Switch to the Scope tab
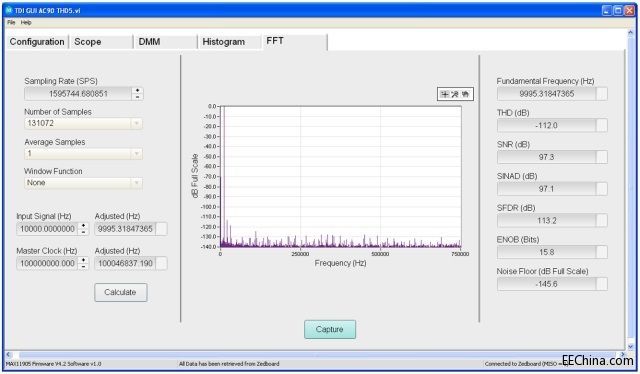640x374 pixels. tap(88, 42)
